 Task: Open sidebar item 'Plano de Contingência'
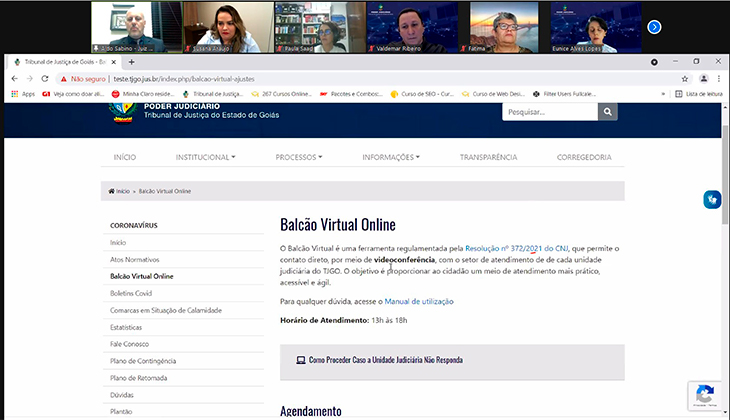click(143, 361)
